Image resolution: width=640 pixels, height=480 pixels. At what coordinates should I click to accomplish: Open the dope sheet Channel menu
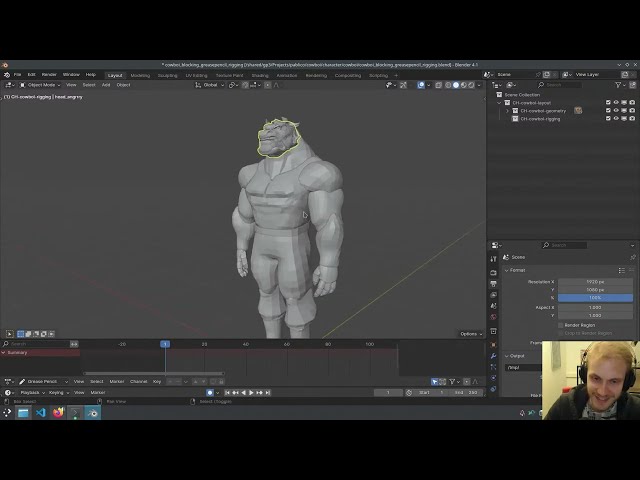pos(138,382)
